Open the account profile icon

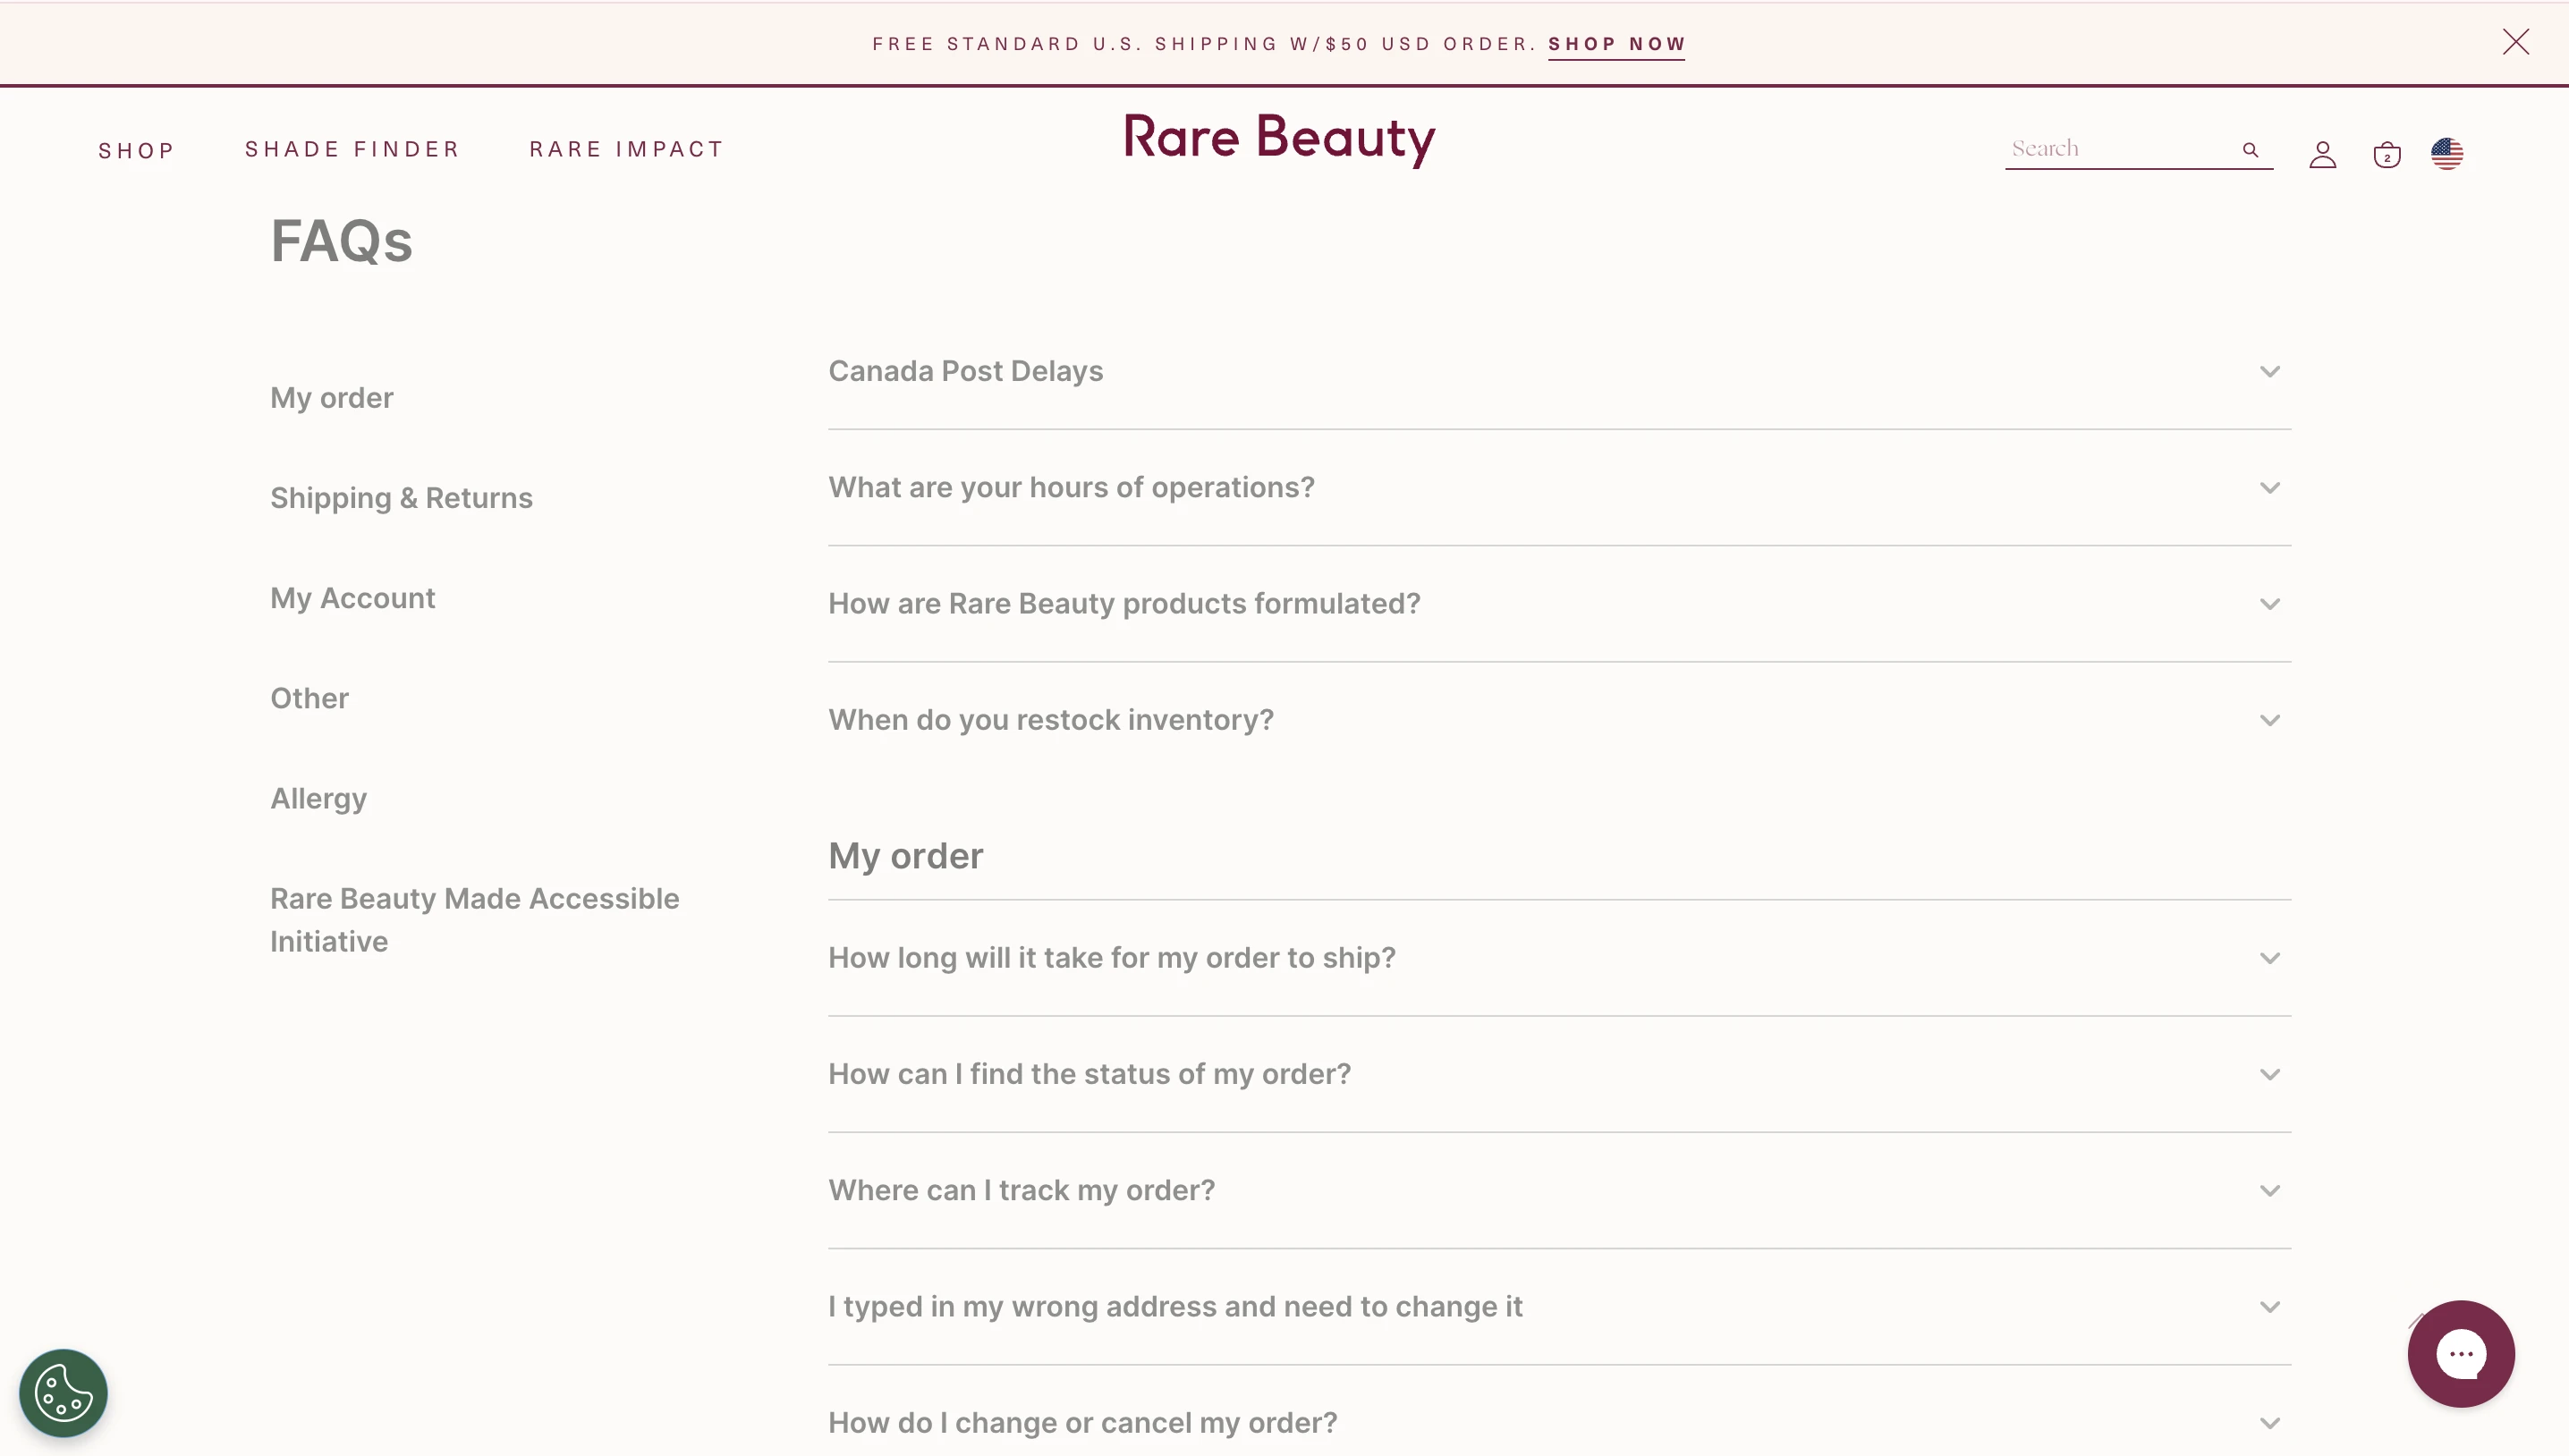(2322, 154)
